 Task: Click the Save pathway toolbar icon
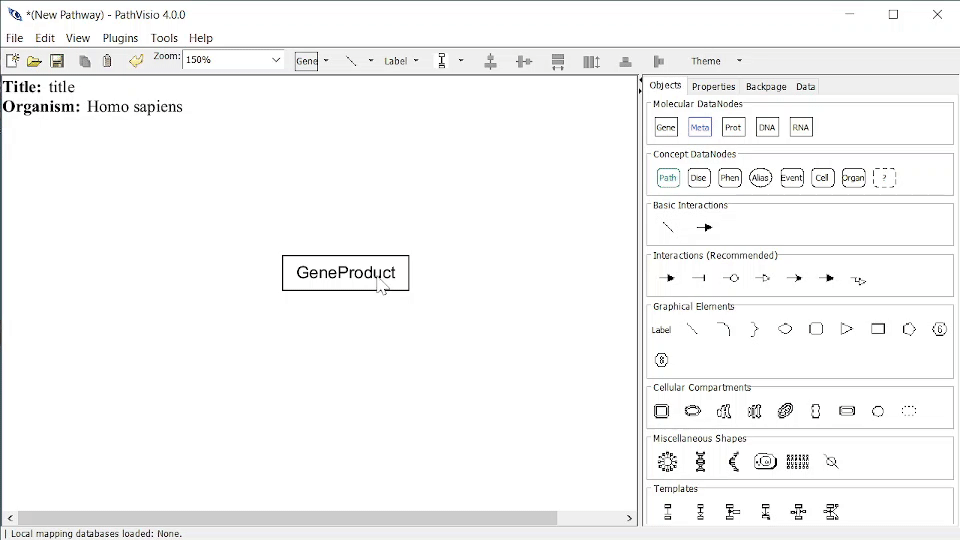pyautogui.click(x=57, y=61)
